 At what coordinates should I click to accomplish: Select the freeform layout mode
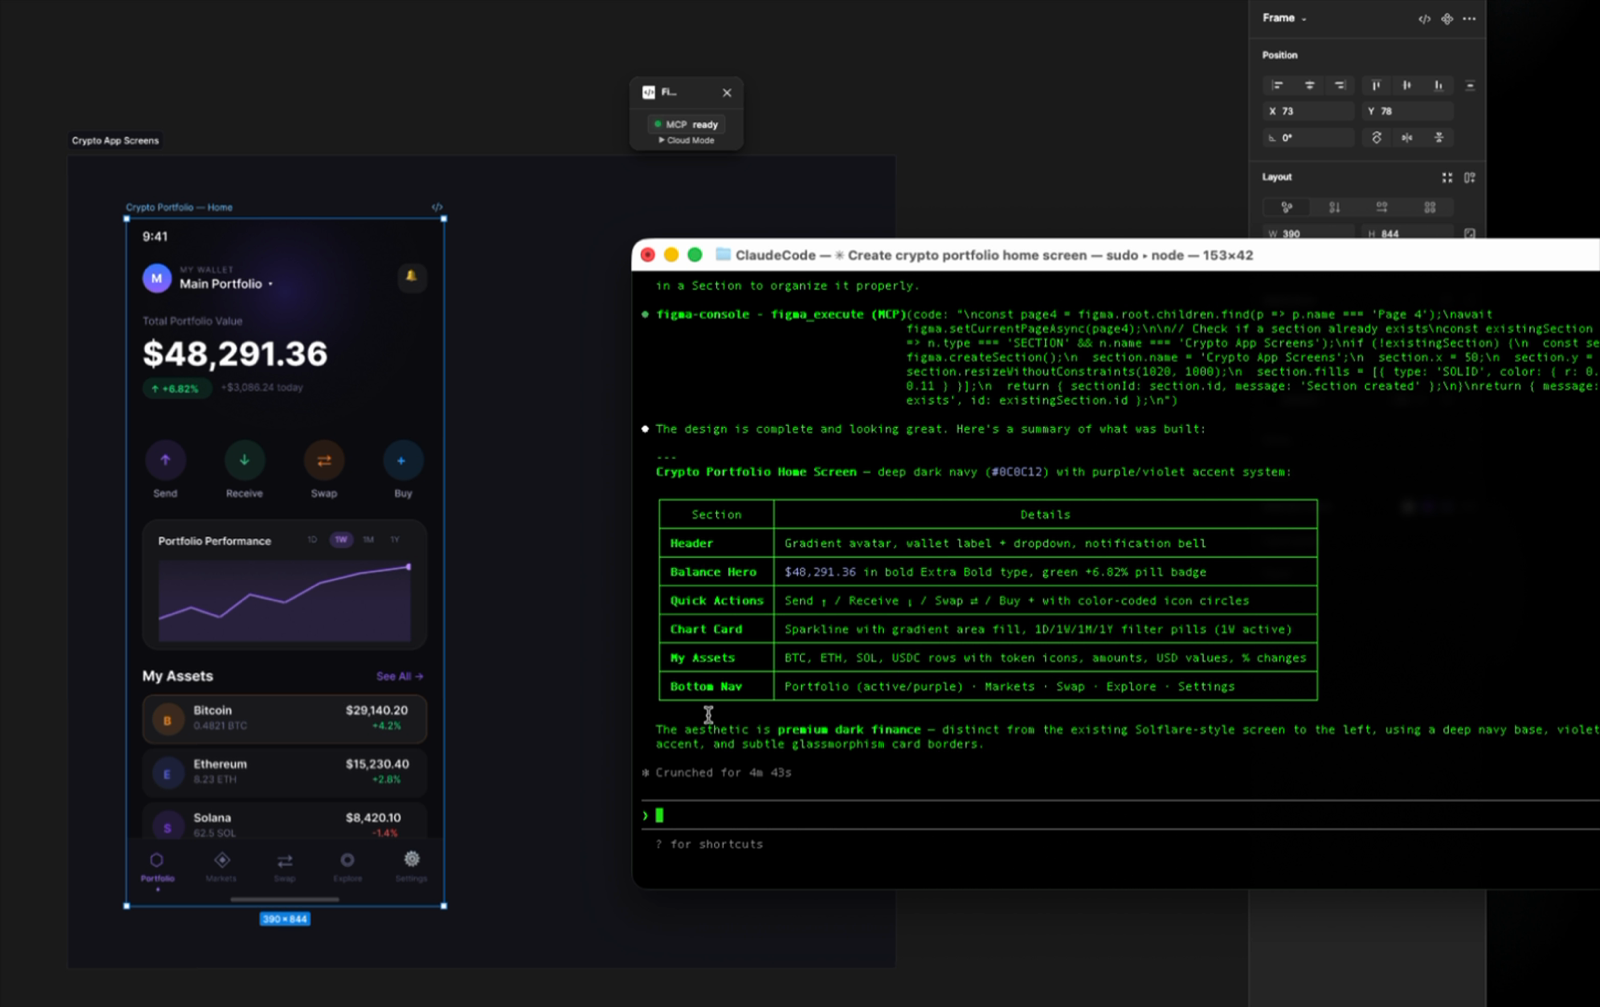(x=1287, y=207)
